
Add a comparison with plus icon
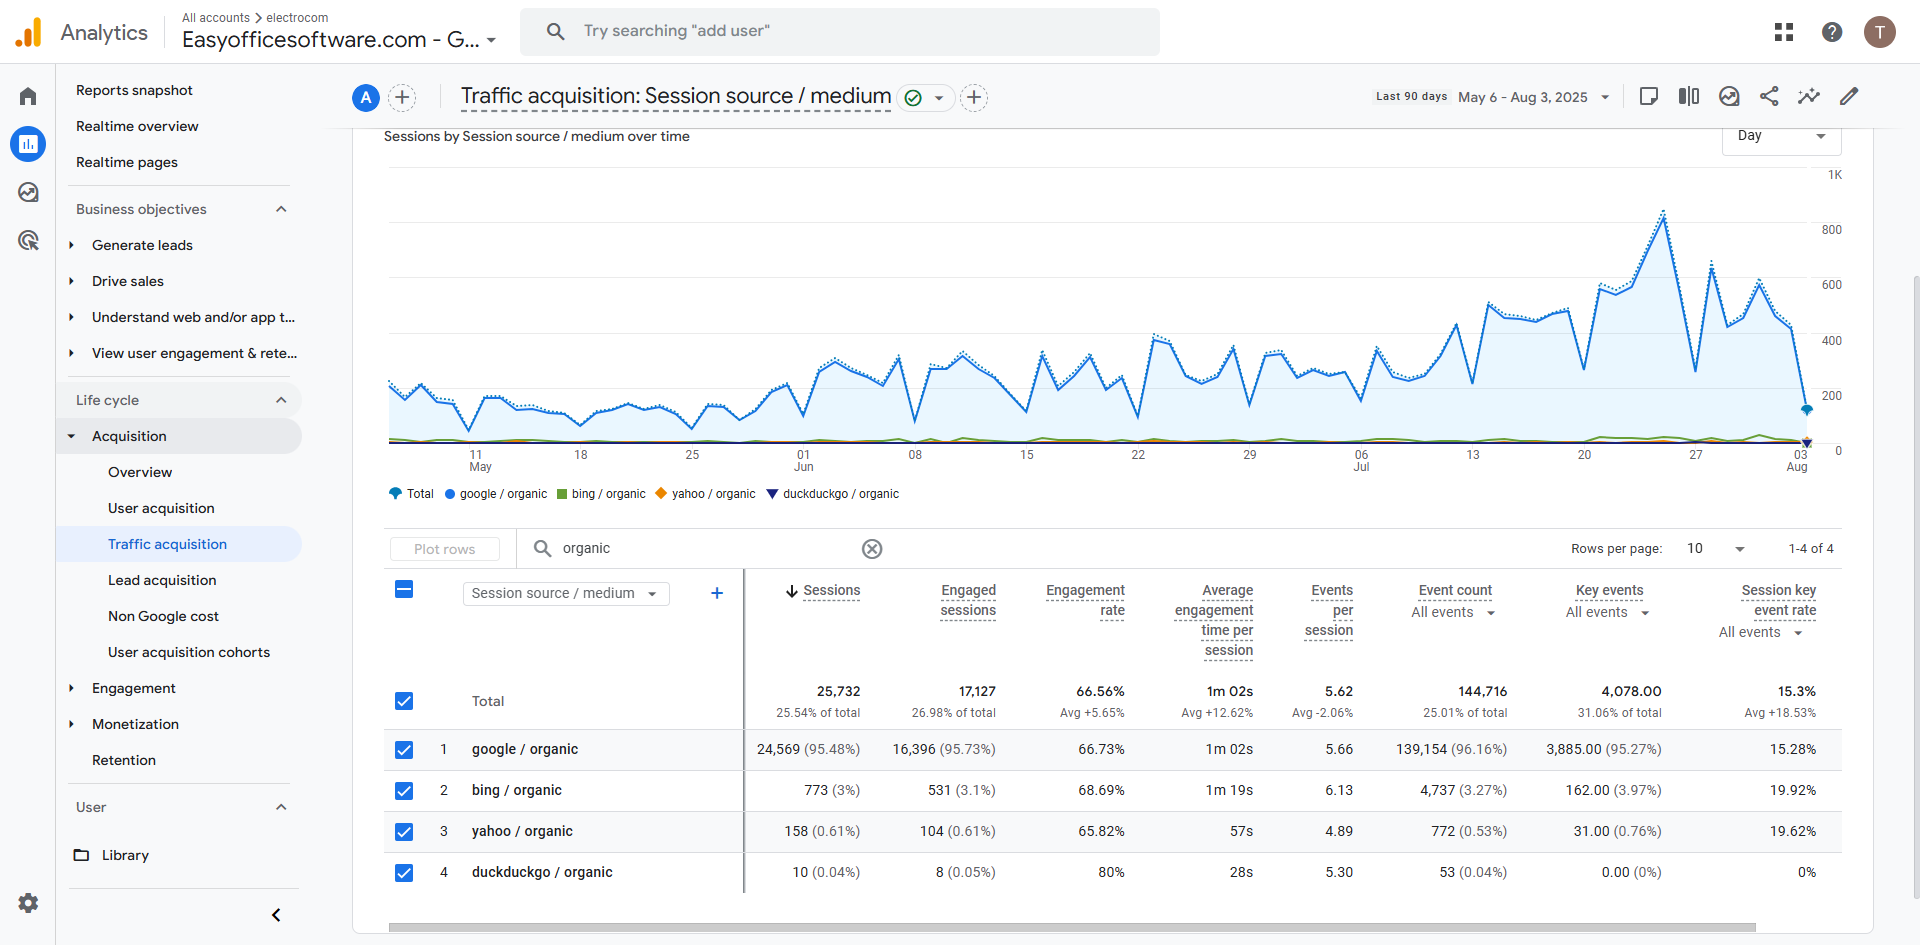coord(402,97)
